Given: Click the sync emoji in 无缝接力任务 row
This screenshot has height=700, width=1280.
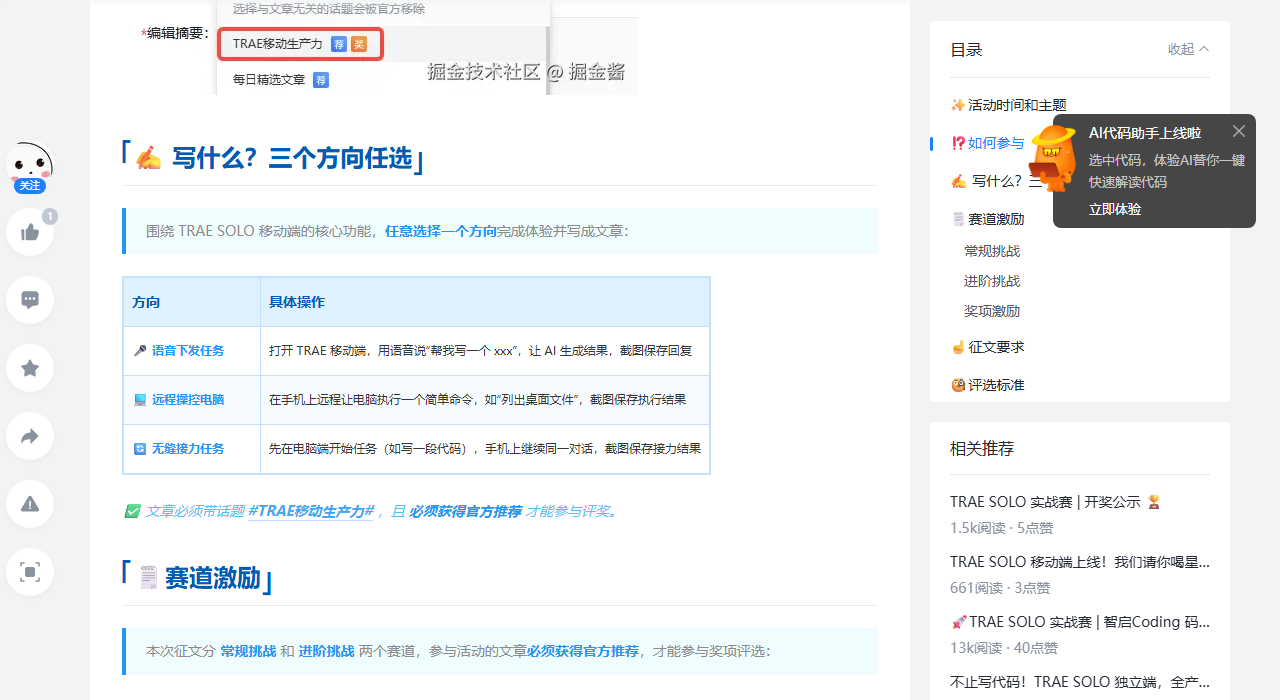Looking at the screenshot, I should pos(140,449).
